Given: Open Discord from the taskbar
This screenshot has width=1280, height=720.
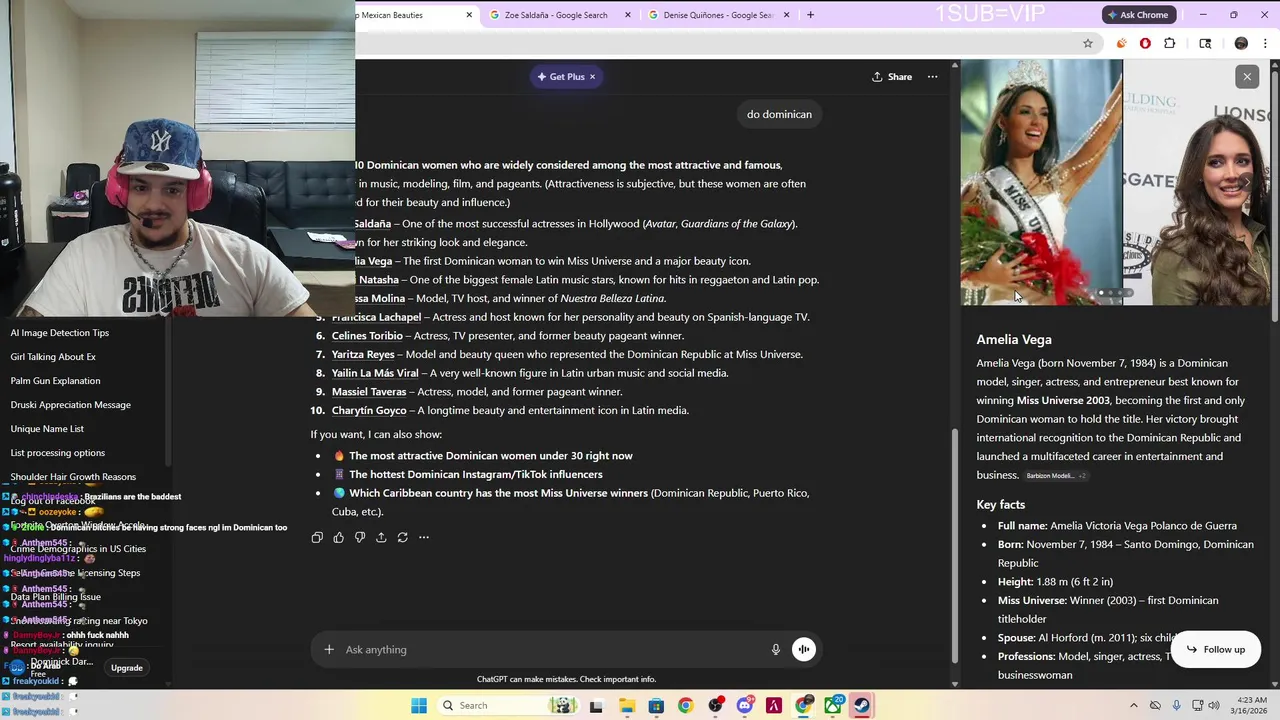Looking at the screenshot, I should tap(744, 706).
